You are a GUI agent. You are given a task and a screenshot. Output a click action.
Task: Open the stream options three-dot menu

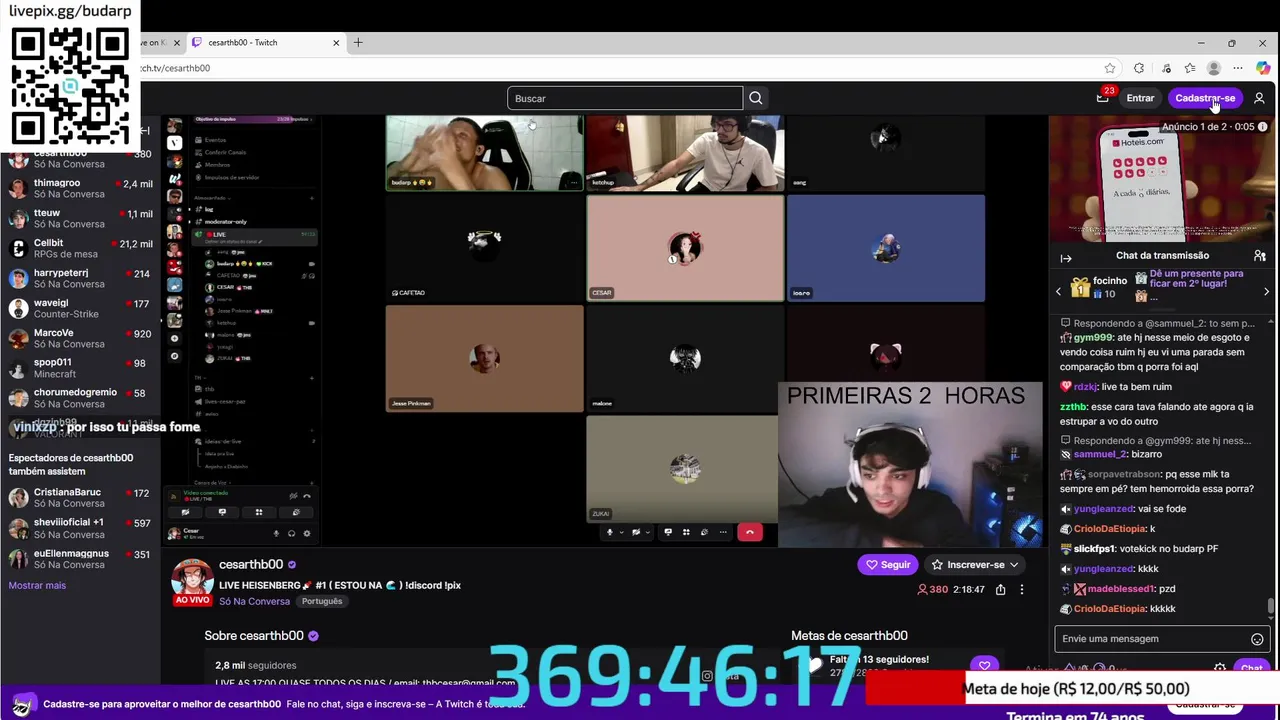click(x=1022, y=590)
